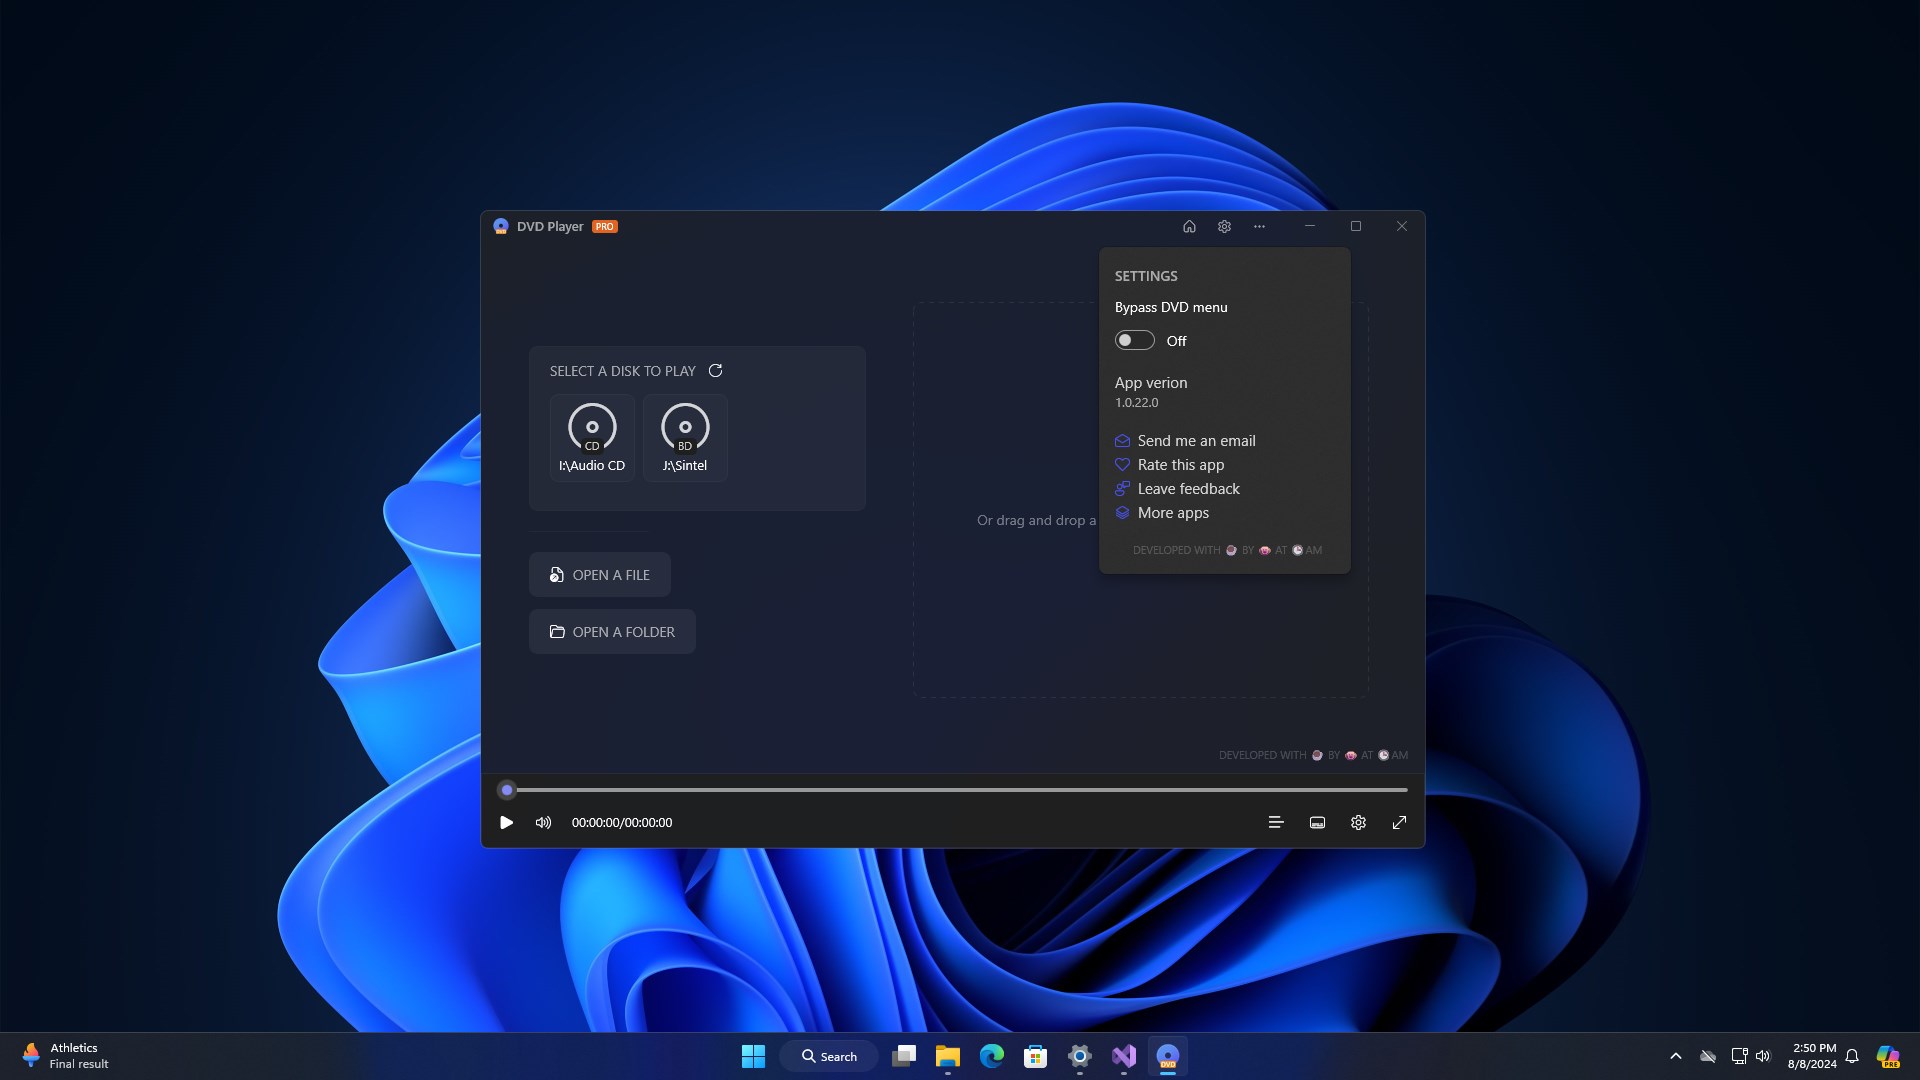
Task: Open the Windows Start menu
Action: point(752,1055)
